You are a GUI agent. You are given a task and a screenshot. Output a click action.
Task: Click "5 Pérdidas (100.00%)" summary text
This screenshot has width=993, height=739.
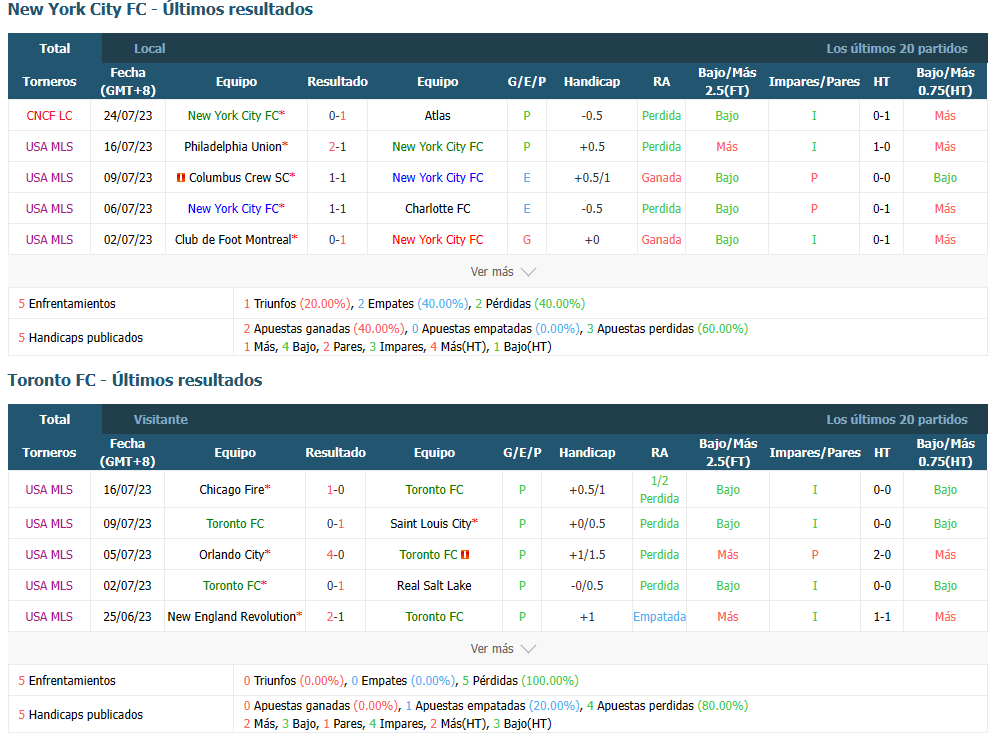[520, 681]
